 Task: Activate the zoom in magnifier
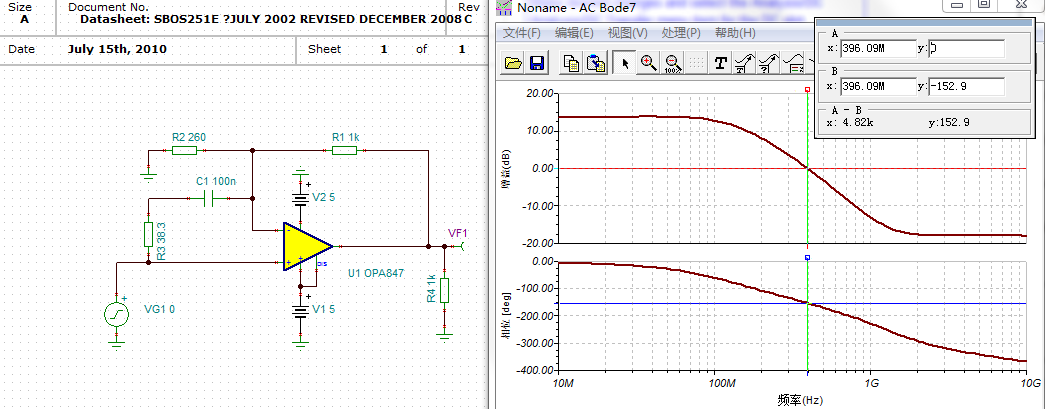point(648,63)
